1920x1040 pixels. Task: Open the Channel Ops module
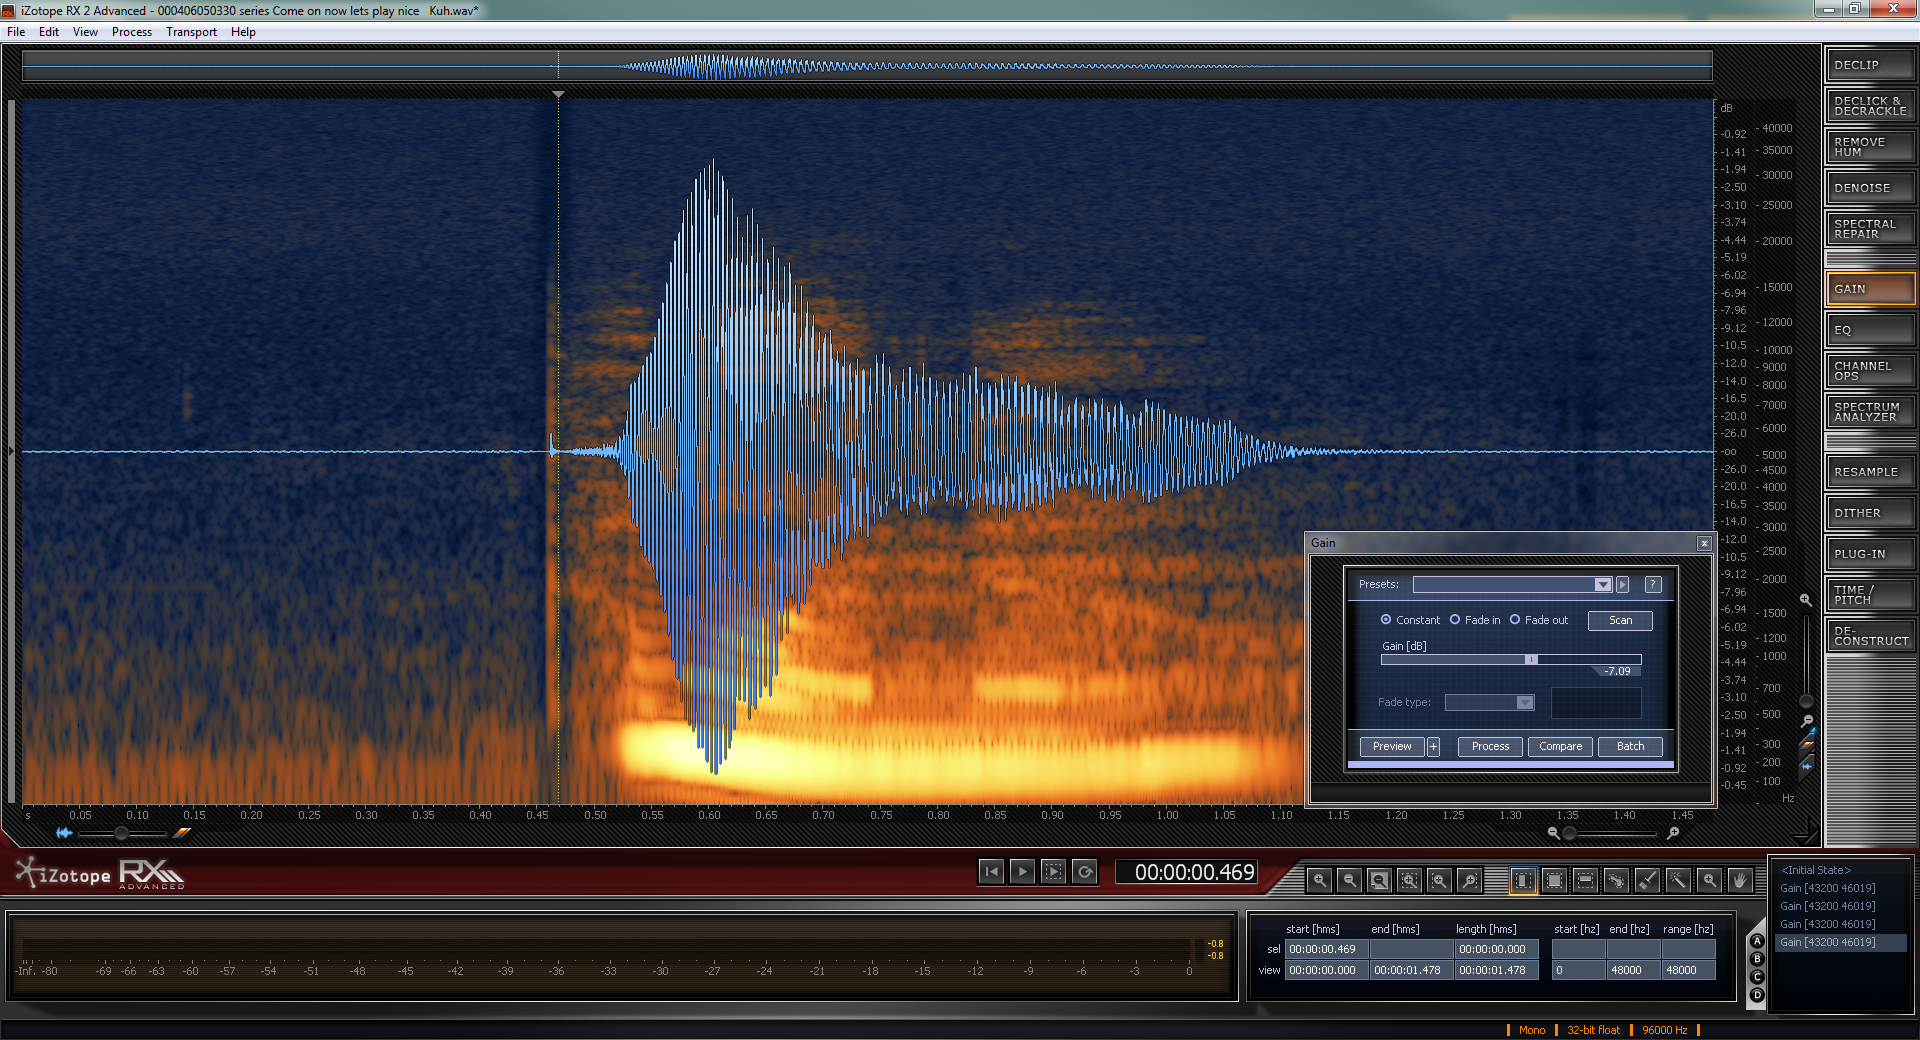[x=1870, y=371]
